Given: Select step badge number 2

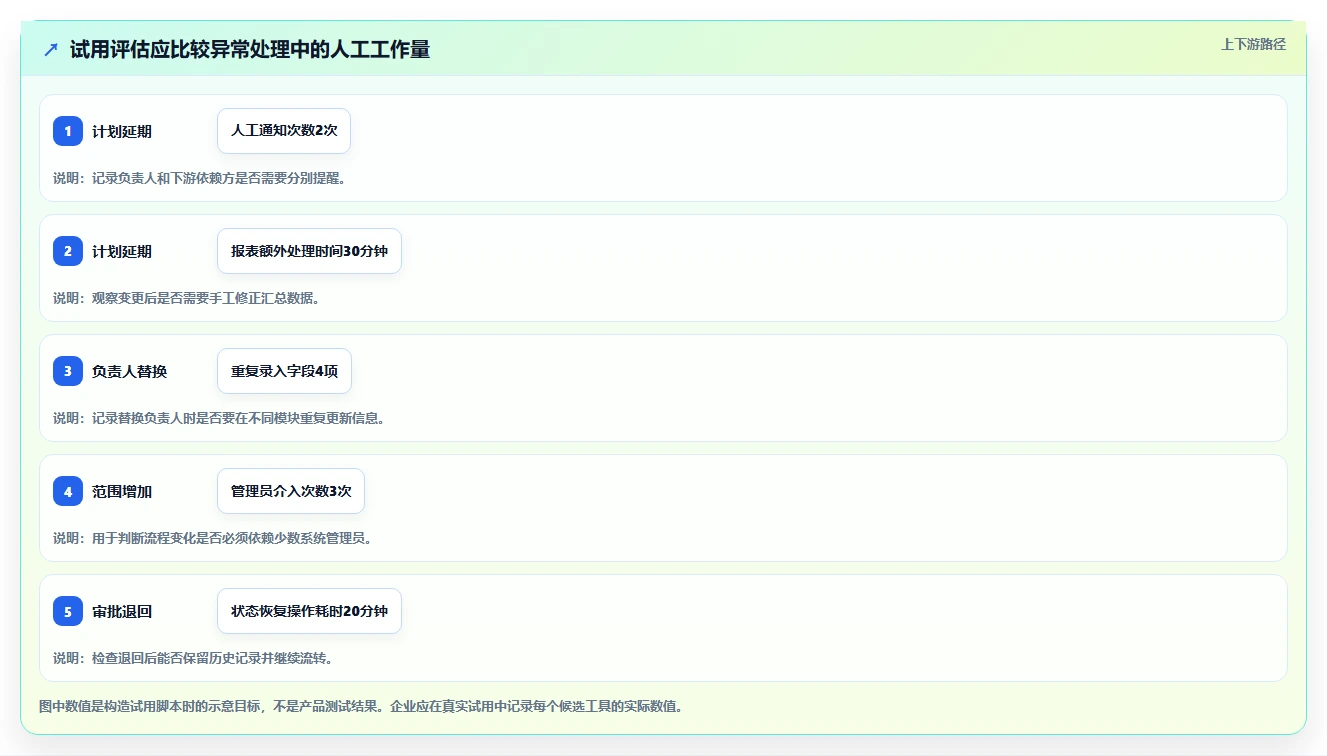Looking at the screenshot, I should 68,251.
